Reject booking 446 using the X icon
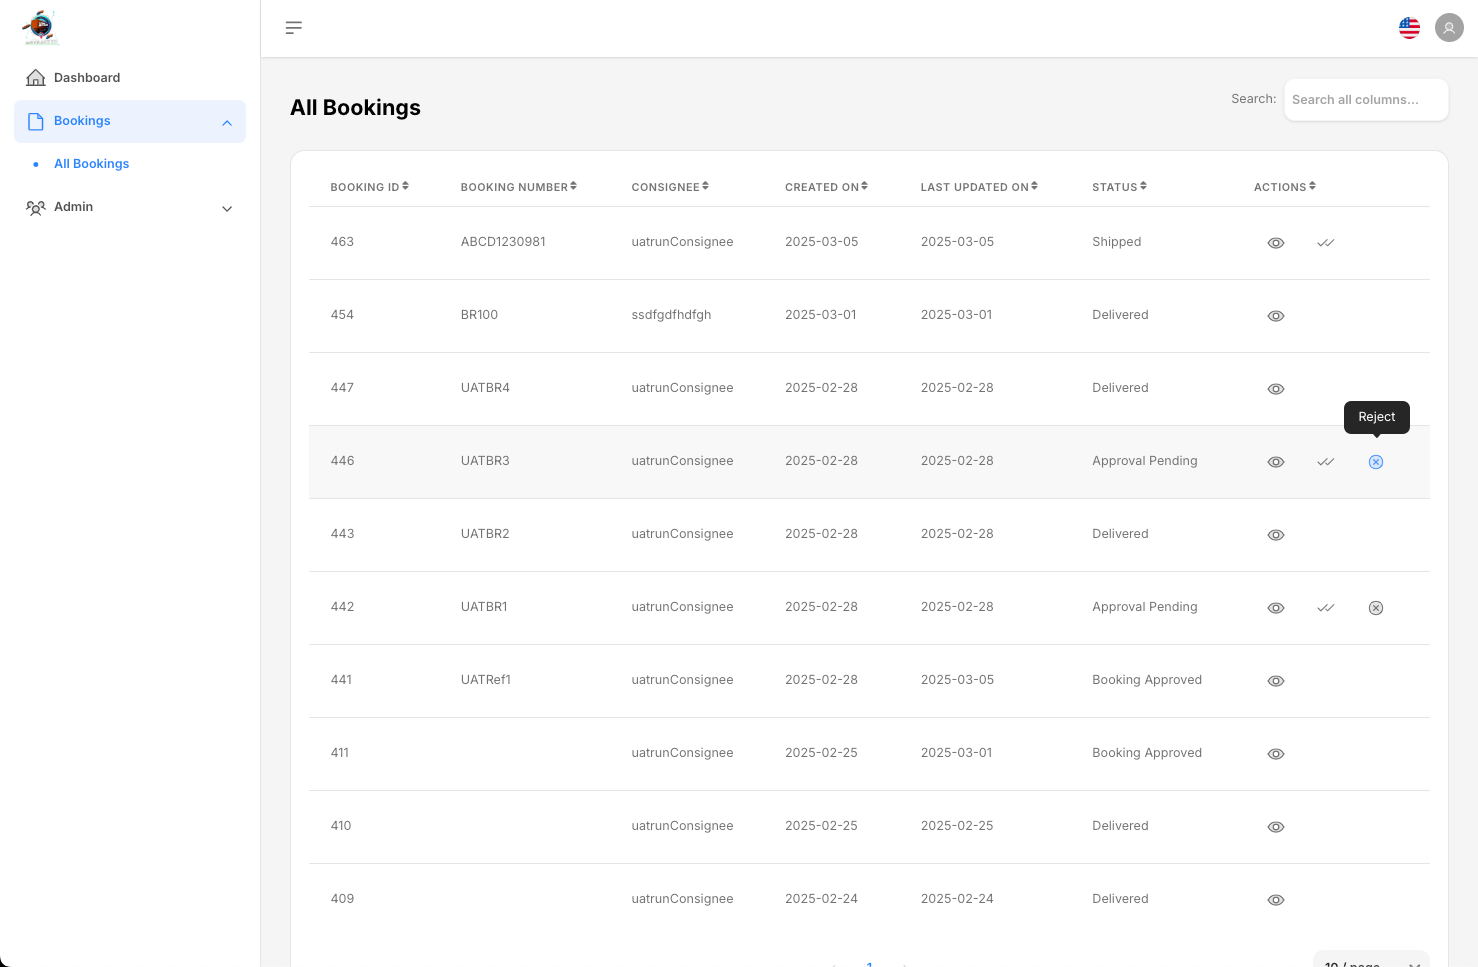1478x967 pixels. pos(1375,462)
